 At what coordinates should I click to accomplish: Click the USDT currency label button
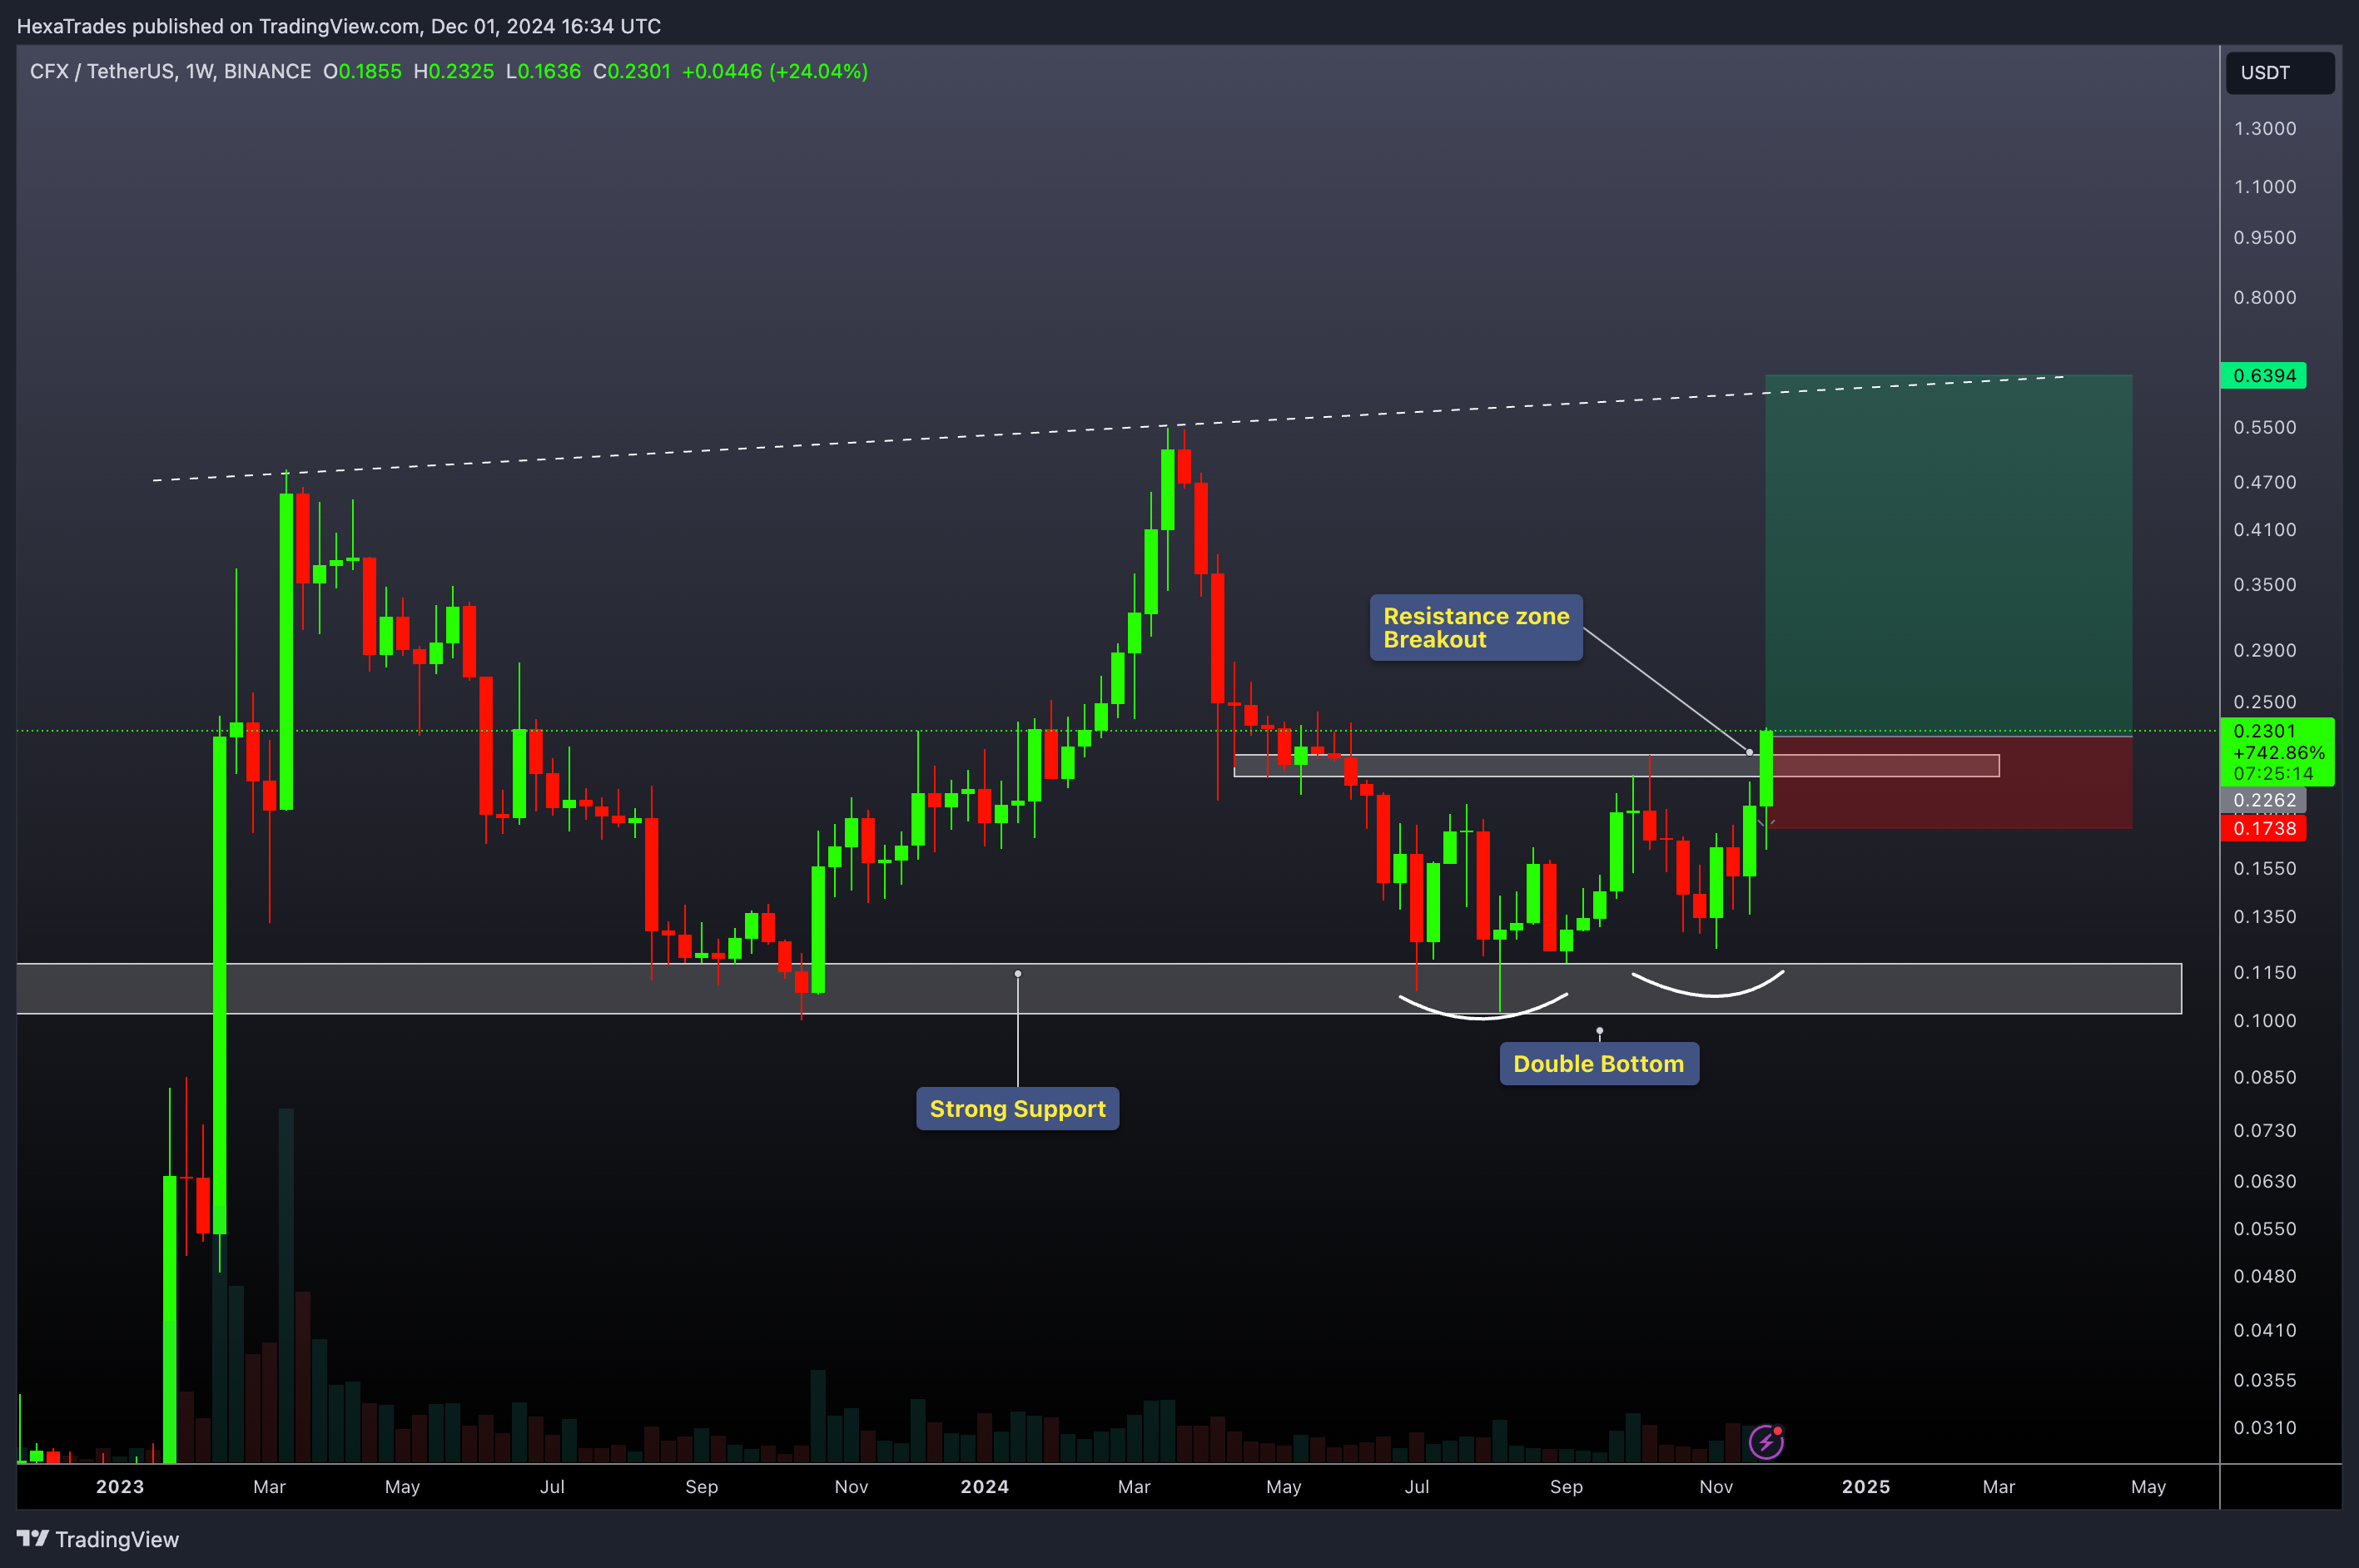pyautogui.click(x=2279, y=73)
